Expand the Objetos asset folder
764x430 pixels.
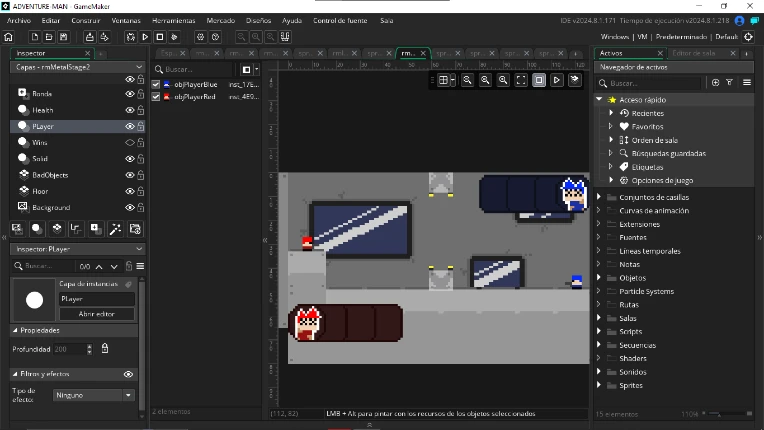point(599,278)
